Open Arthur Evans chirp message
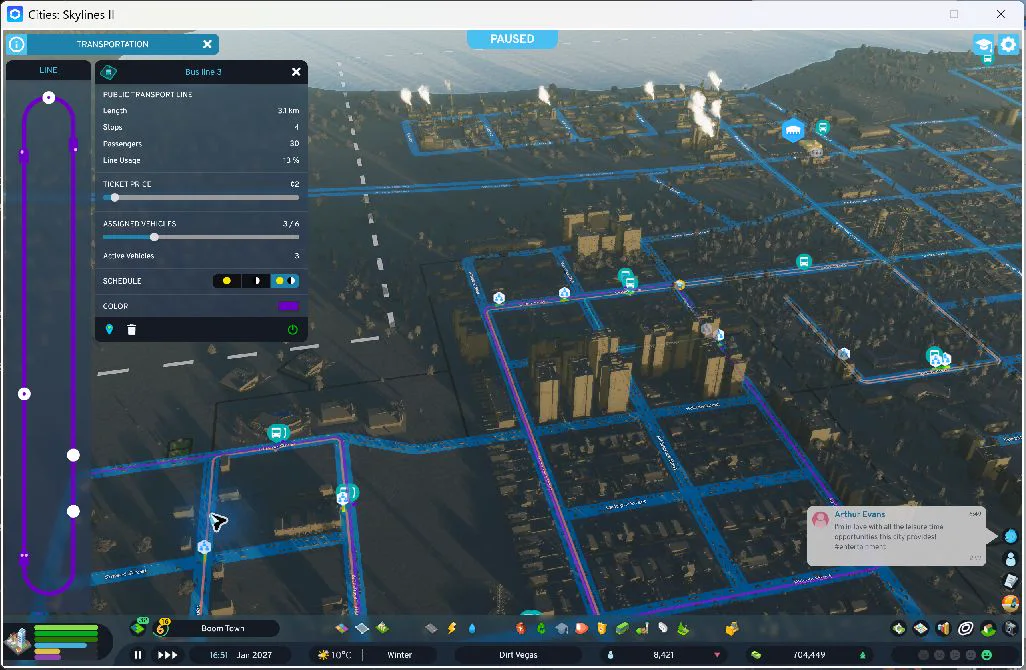 pos(896,536)
